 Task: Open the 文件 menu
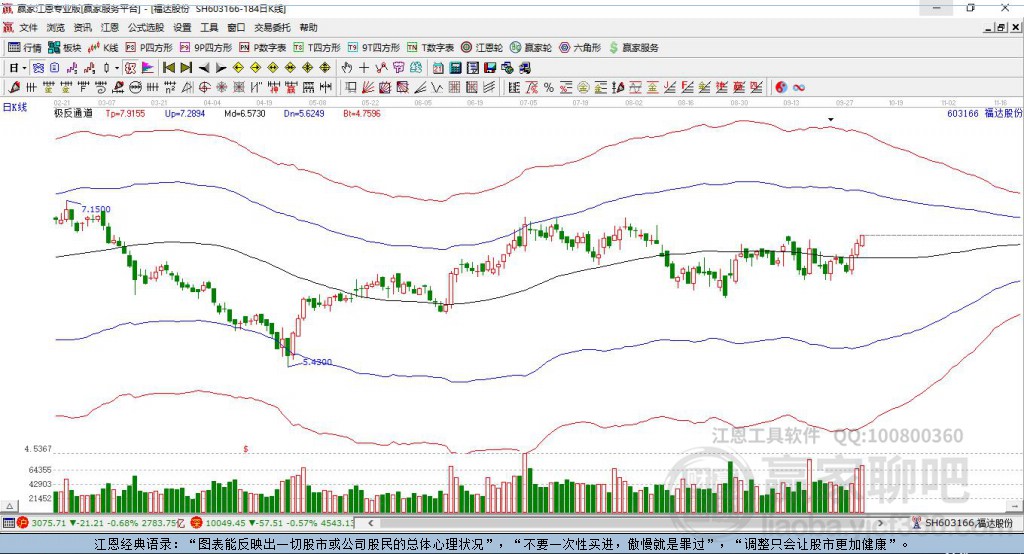coord(28,27)
